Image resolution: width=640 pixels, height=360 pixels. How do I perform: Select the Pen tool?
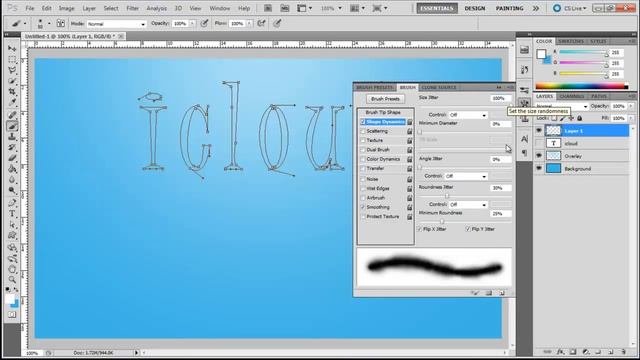(12, 203)
